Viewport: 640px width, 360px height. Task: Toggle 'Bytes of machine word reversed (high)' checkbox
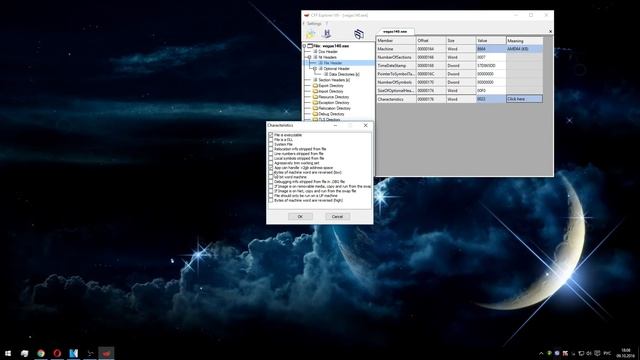[271, 200]
